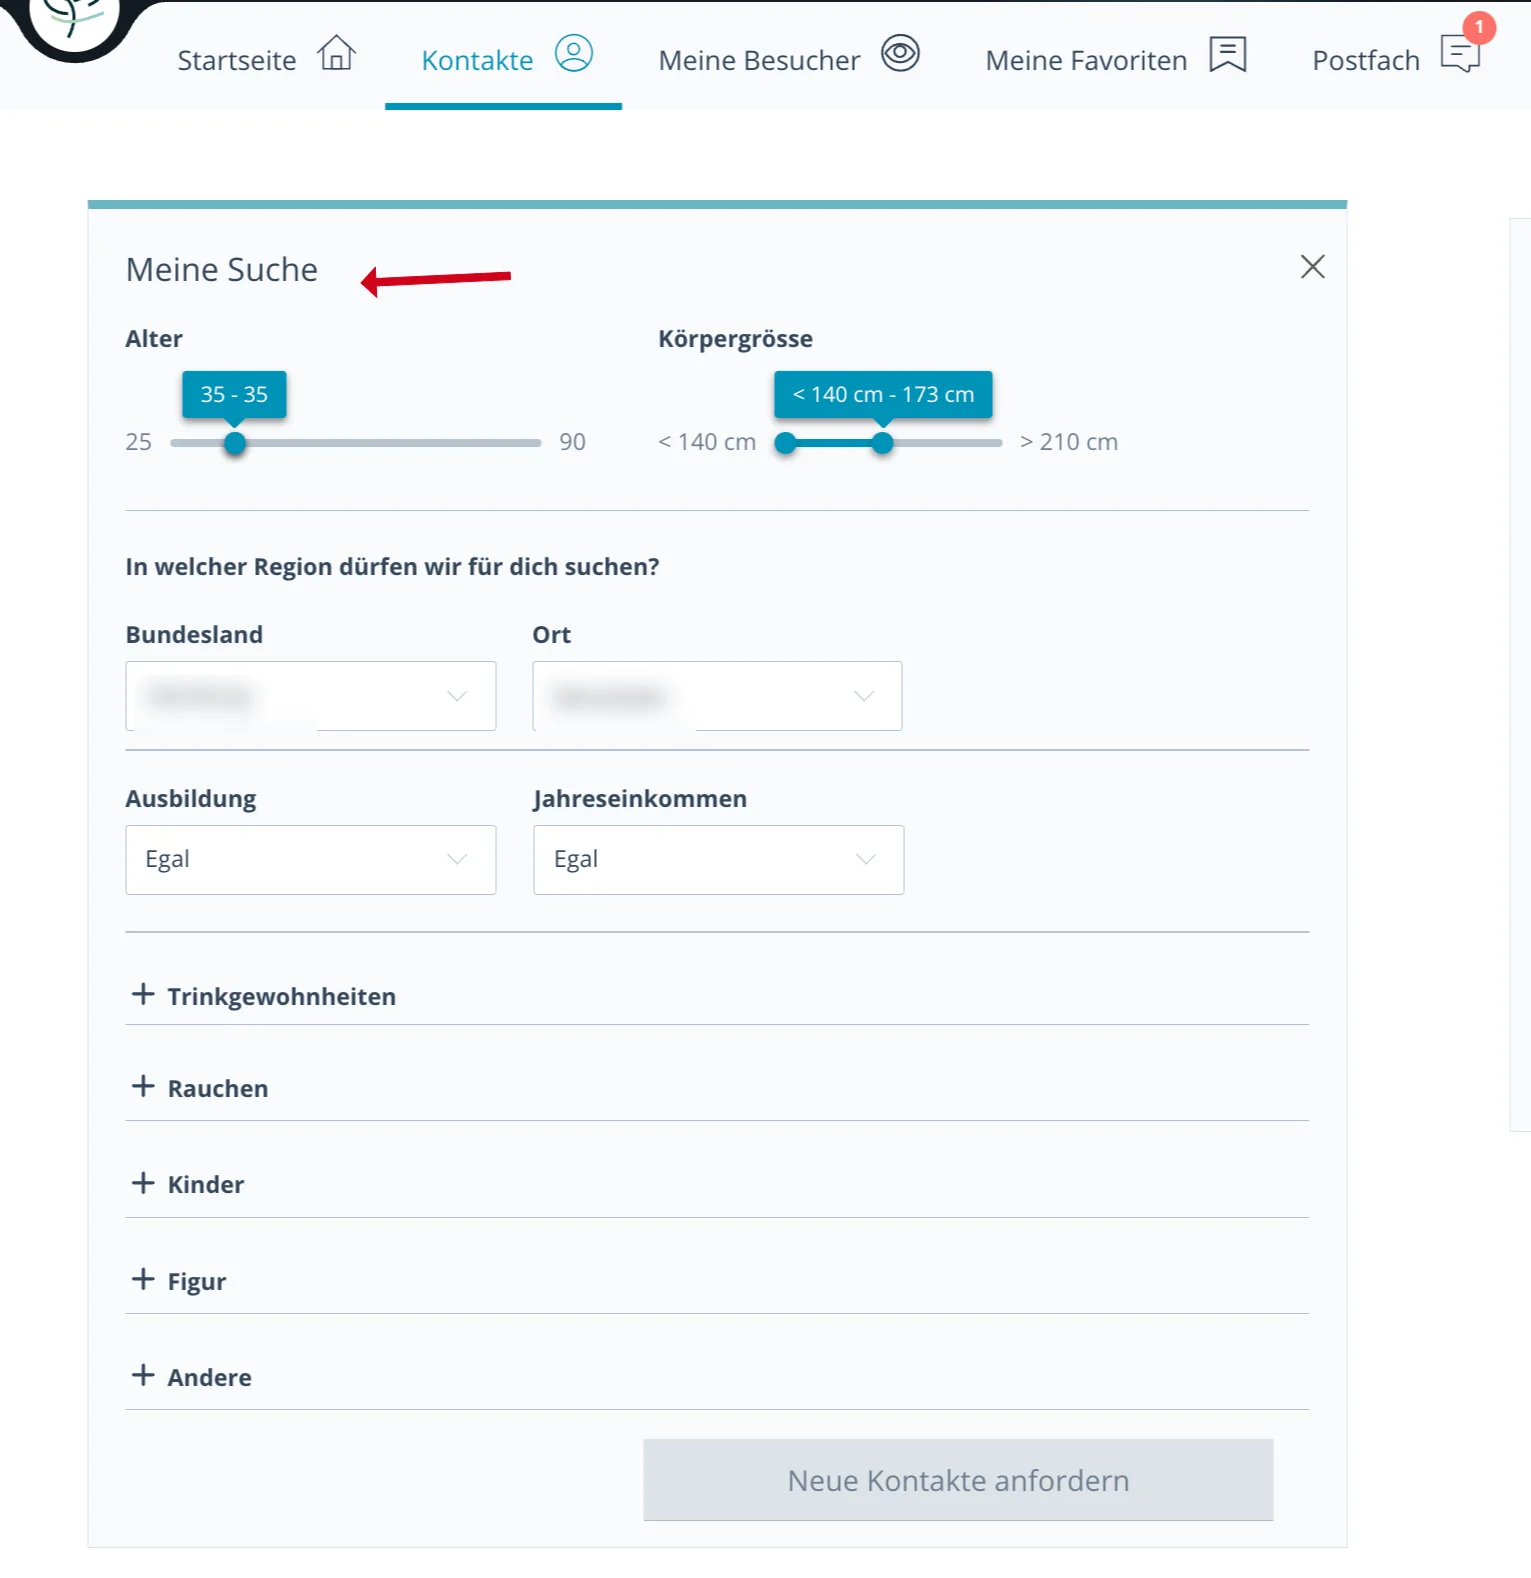The width and height of the screenshot is (1531, 1578).
Task: Open the Ausbildung dropdown
Action: point(311,860)
